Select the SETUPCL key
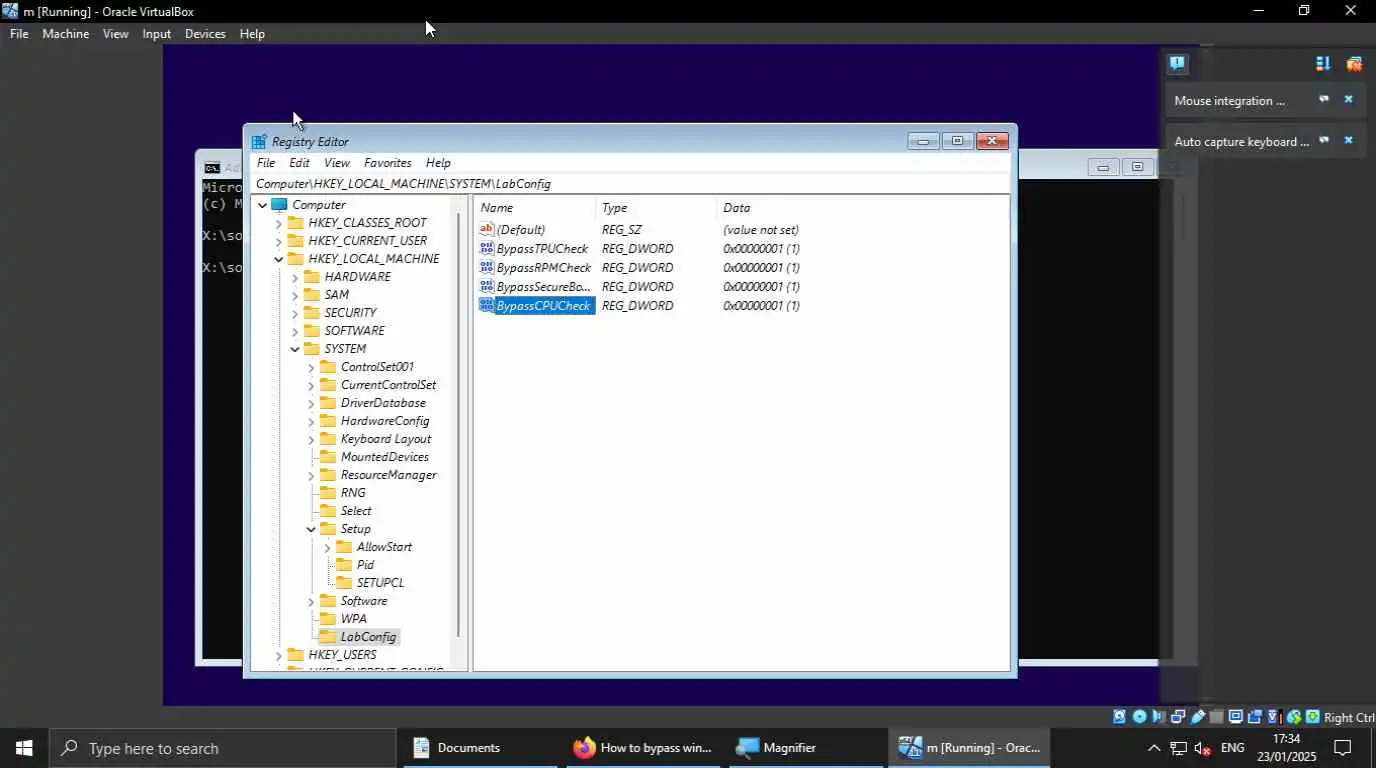This screenshot has height=768, width=1376. click(380, 582)
